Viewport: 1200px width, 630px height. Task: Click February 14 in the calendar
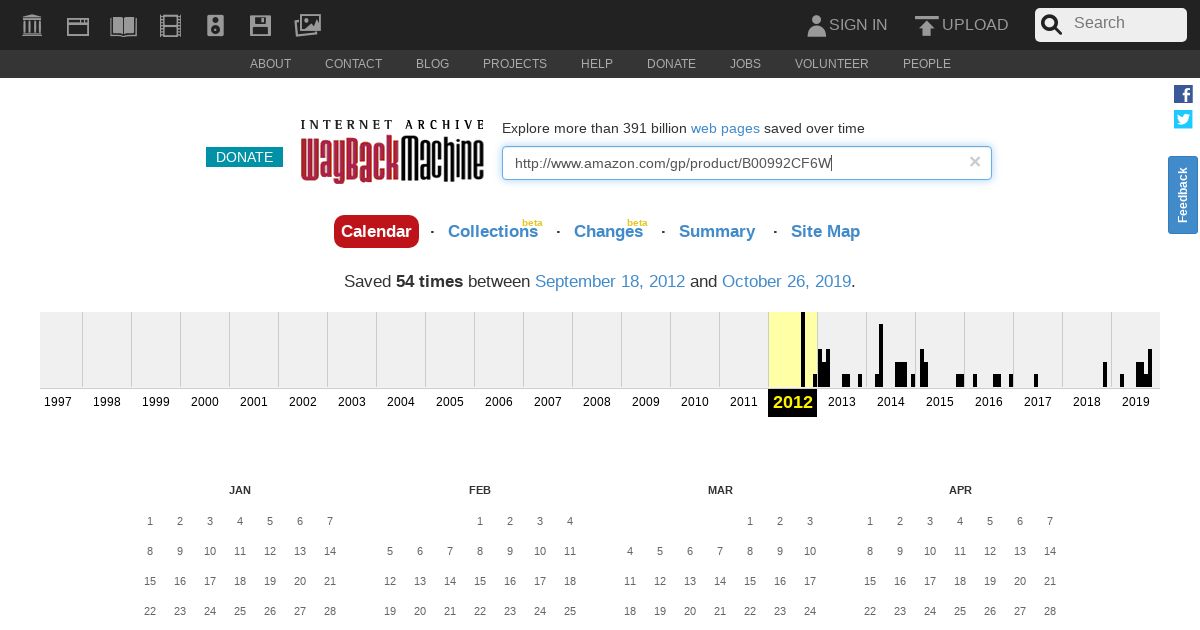coord(450,581)
